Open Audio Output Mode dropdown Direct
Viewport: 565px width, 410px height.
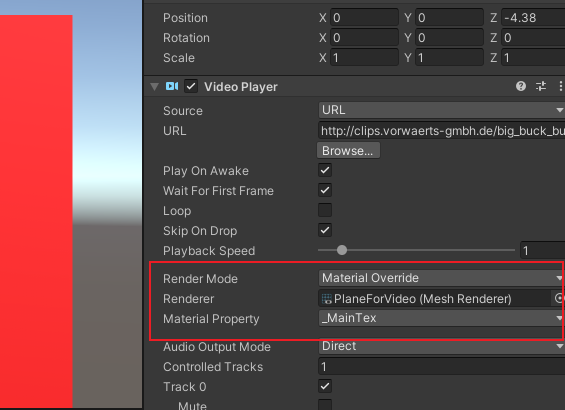click(441, 346)
